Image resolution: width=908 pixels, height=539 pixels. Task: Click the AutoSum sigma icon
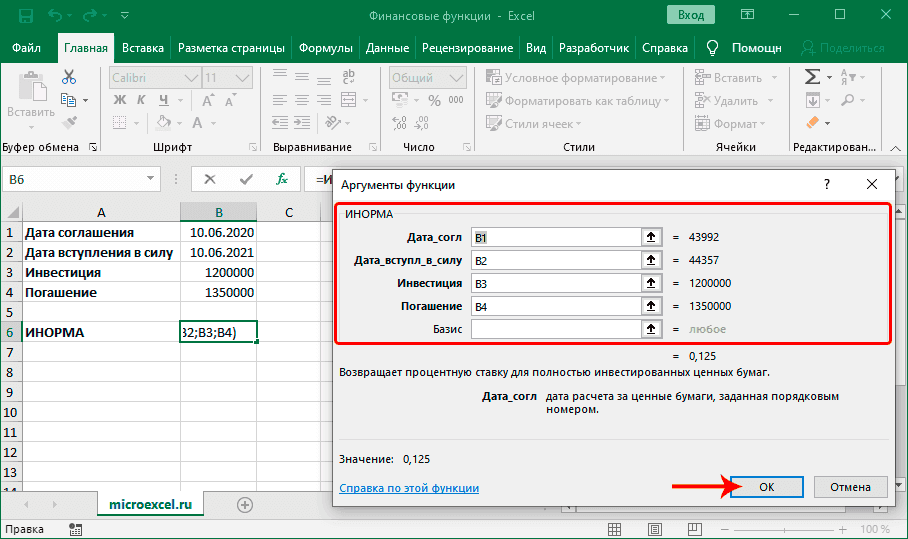812,77
